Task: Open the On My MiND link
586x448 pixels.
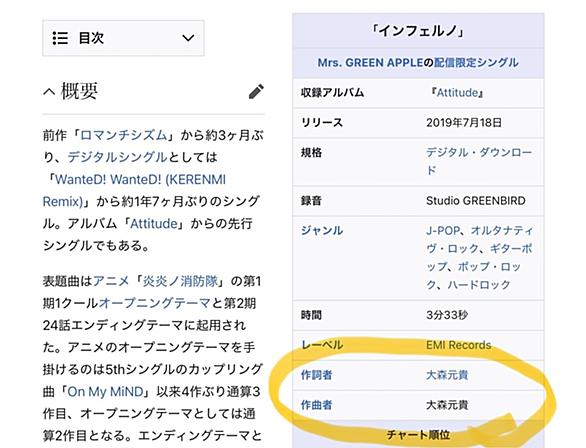Action: point(105,392)
